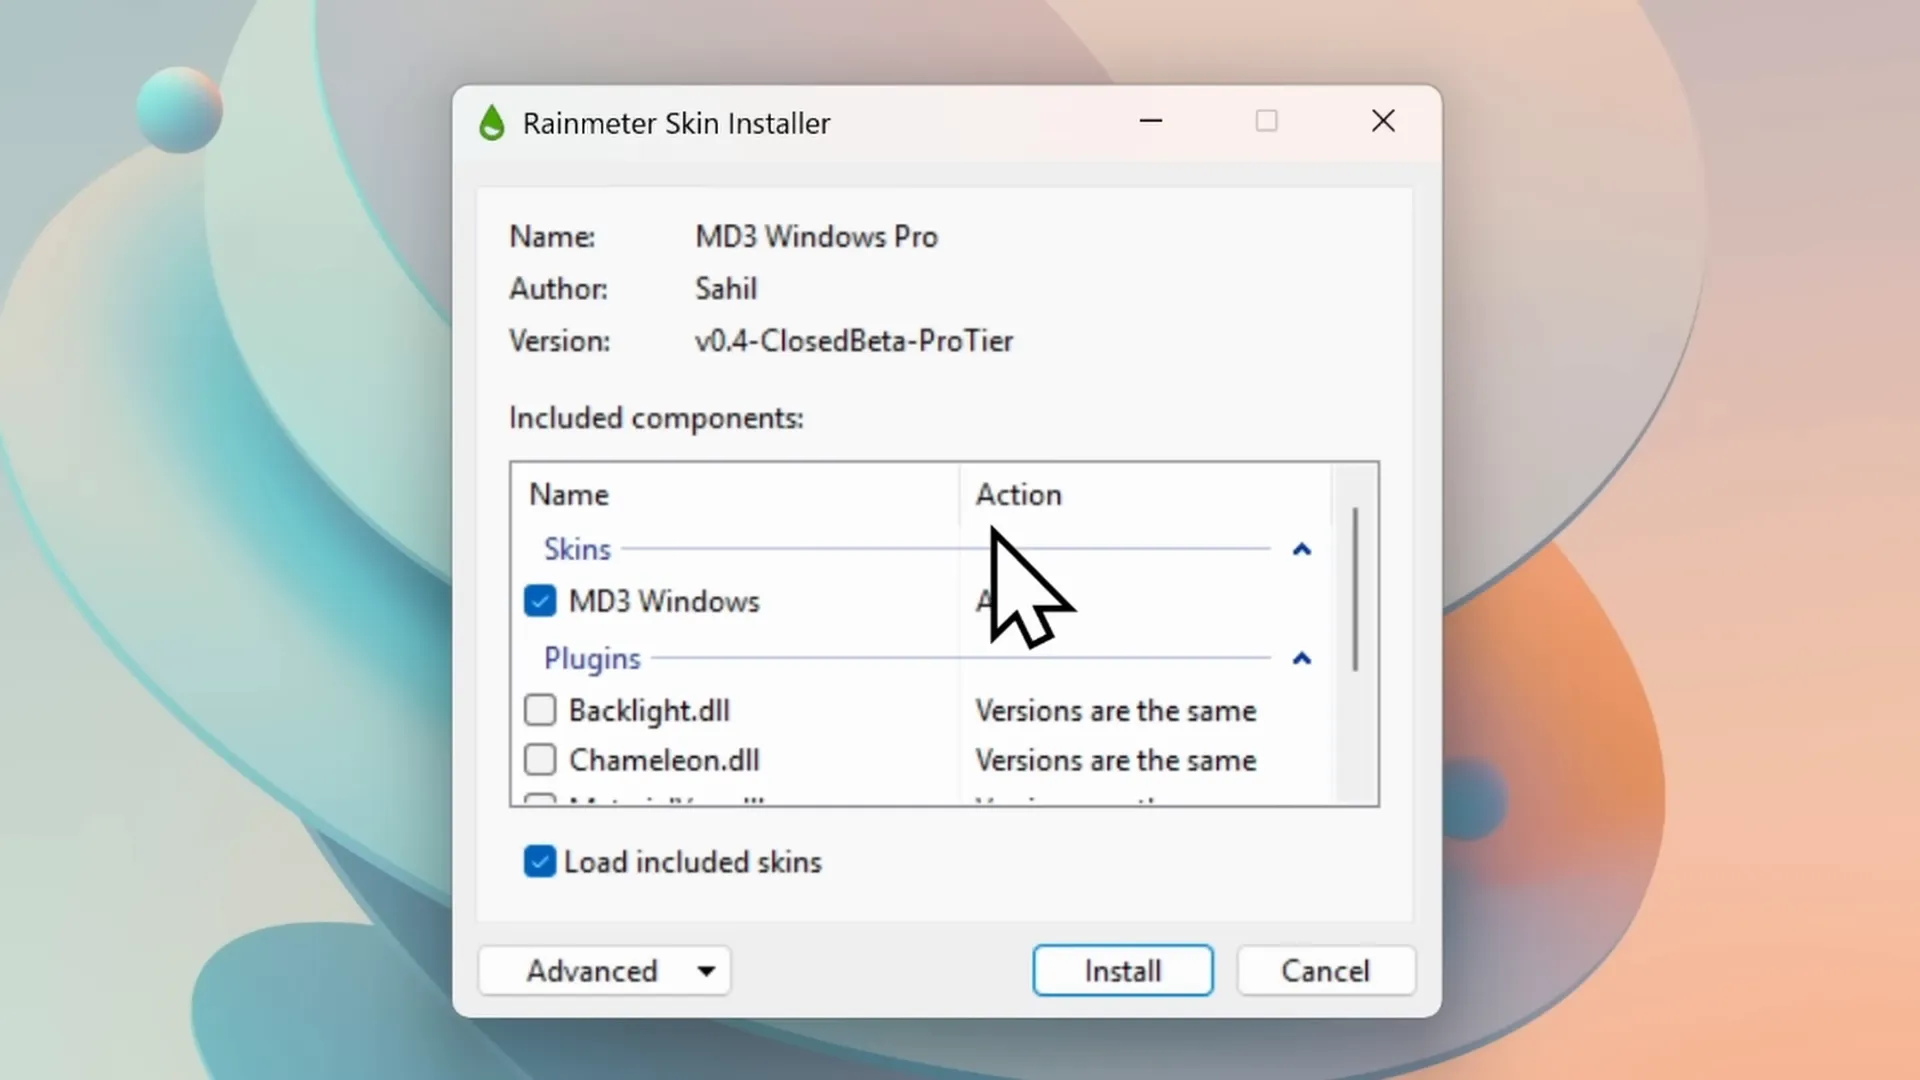The image size is (1920, 1080).
Task: Enable the Chameleon.dll plugin checkbox
Action: [x=540, y=760]
